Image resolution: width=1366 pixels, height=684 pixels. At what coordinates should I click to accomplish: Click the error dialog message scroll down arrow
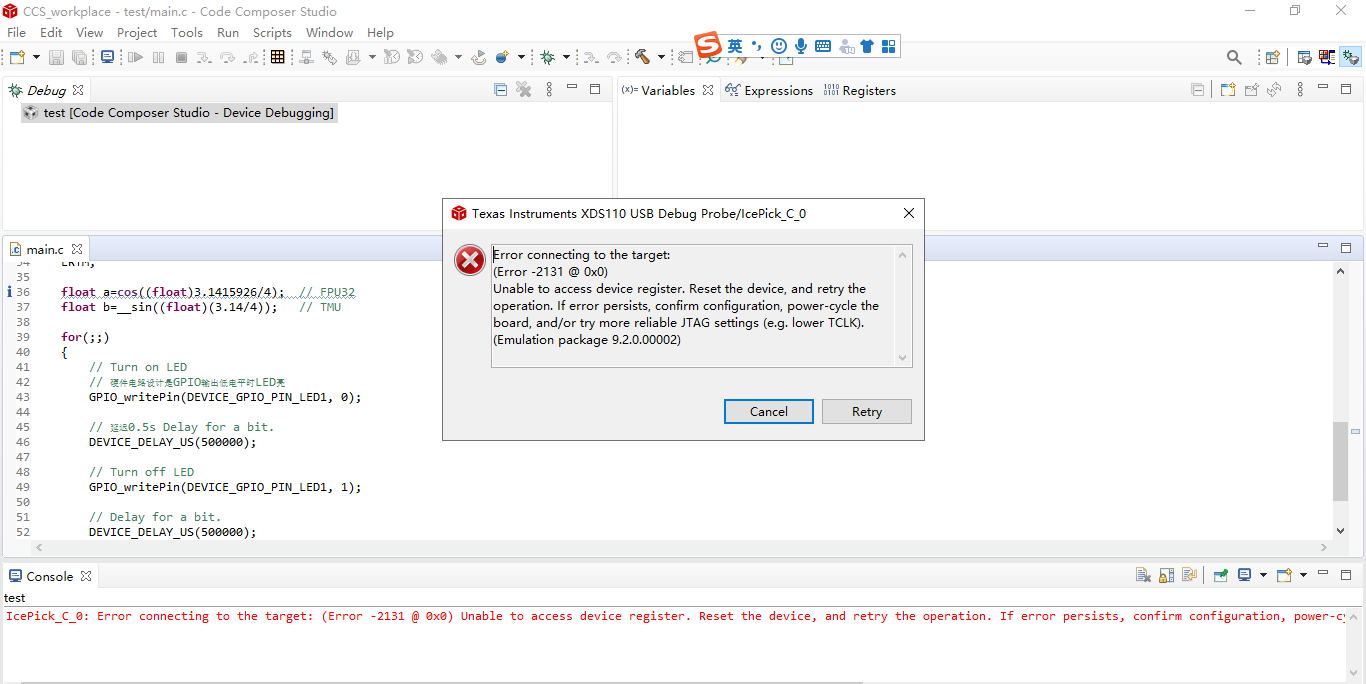(903, 358)
